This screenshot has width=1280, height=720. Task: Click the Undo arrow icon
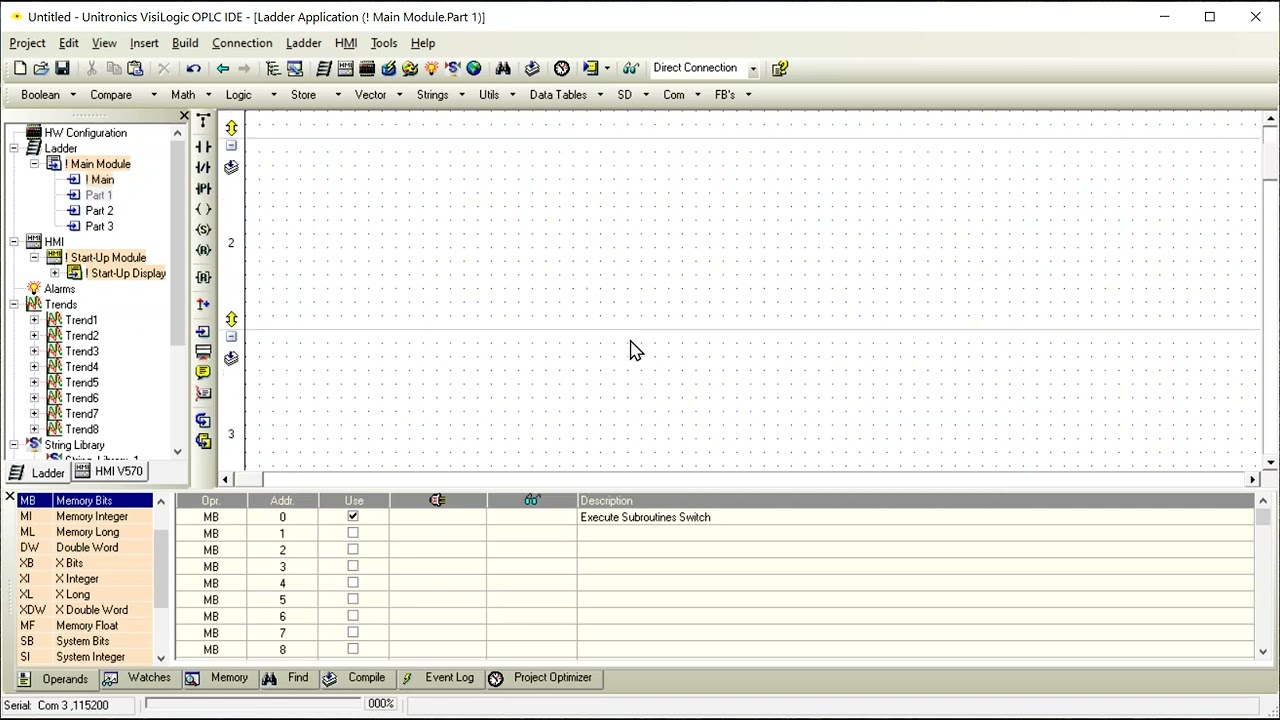point(193,68)
